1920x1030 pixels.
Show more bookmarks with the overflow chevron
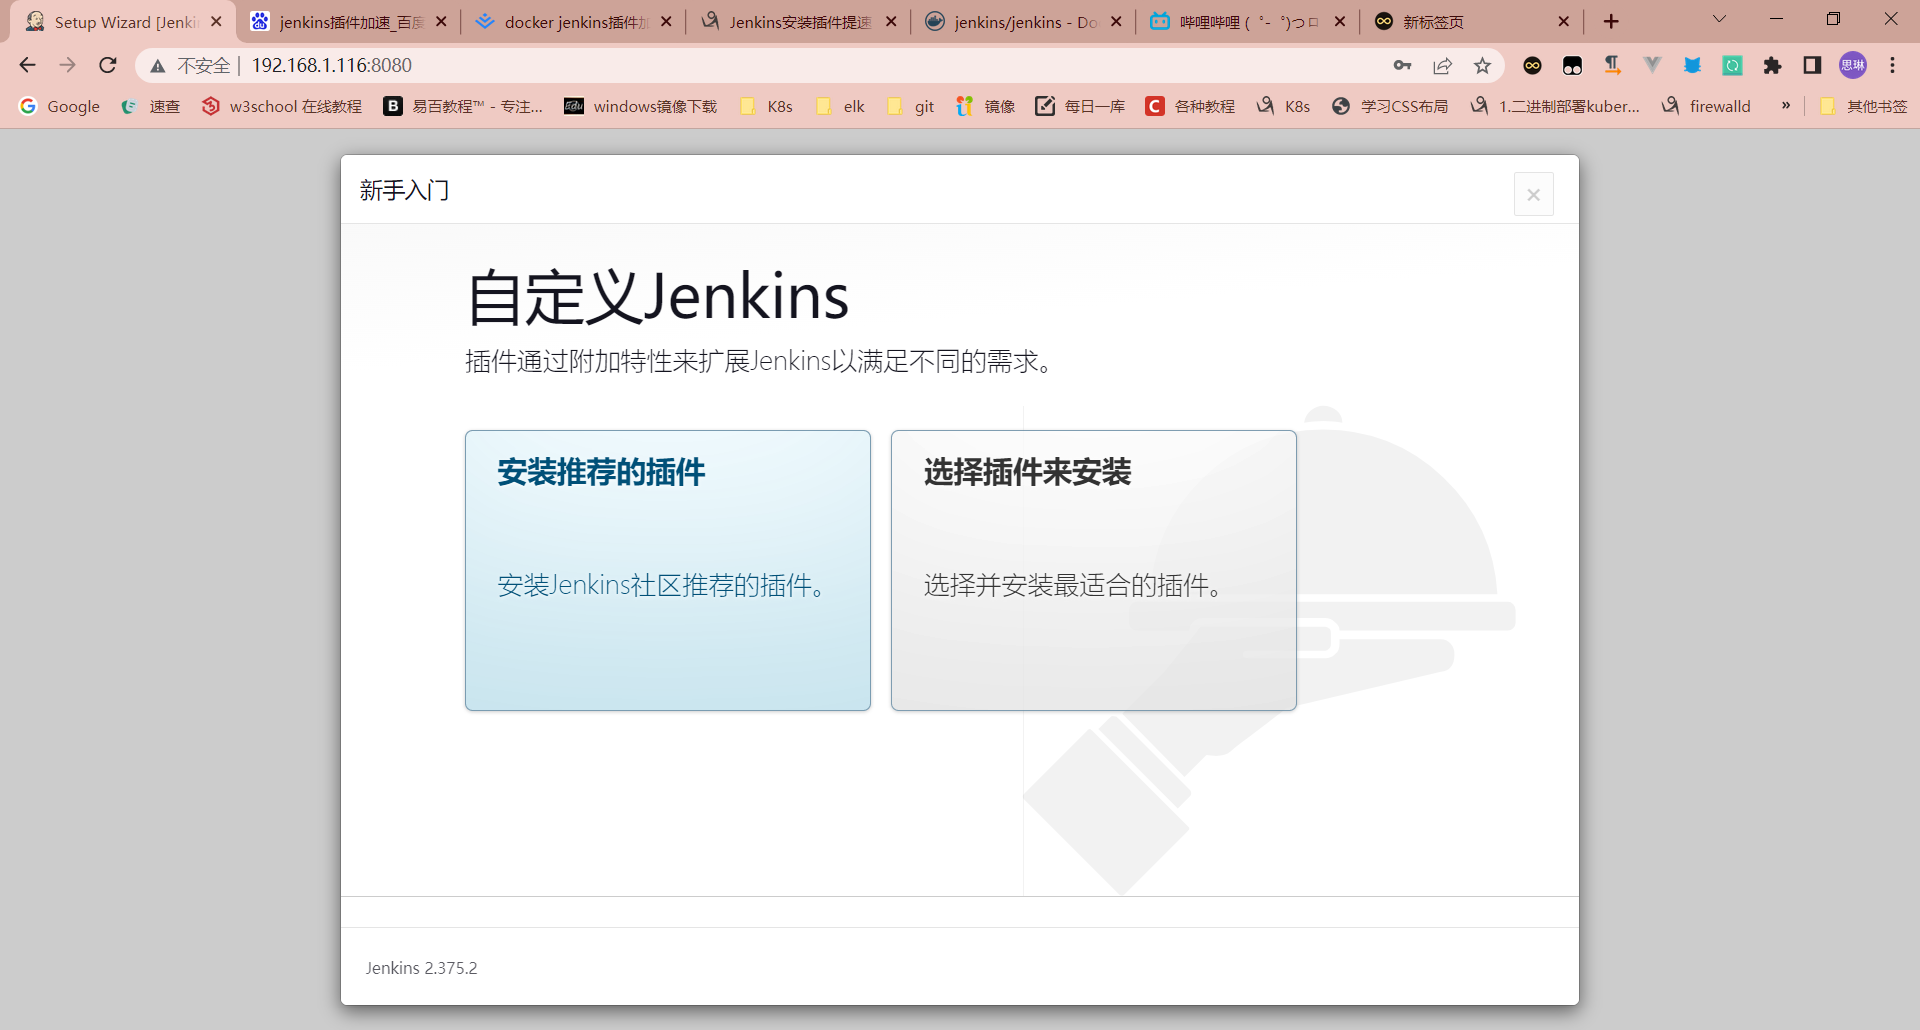click(x=1786, y=106)
